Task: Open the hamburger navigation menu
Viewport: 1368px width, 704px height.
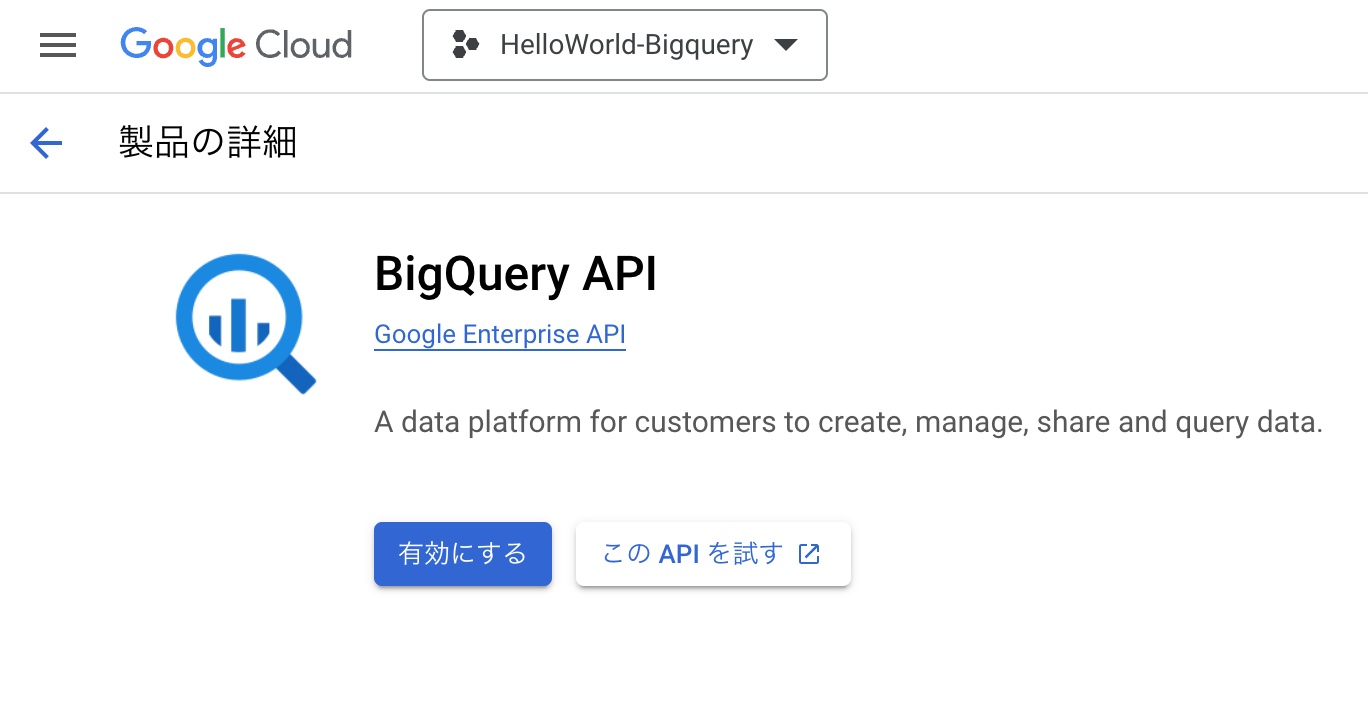Action: [58, 45]
